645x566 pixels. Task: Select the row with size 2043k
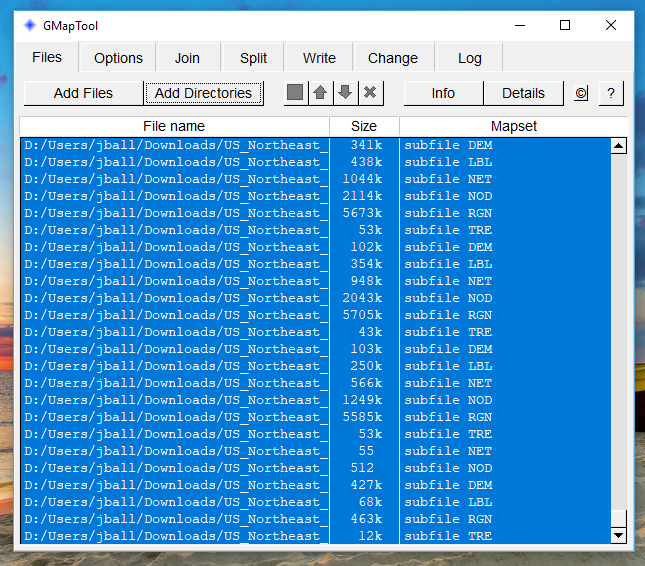pyautogui.click(x=316, y=298)
